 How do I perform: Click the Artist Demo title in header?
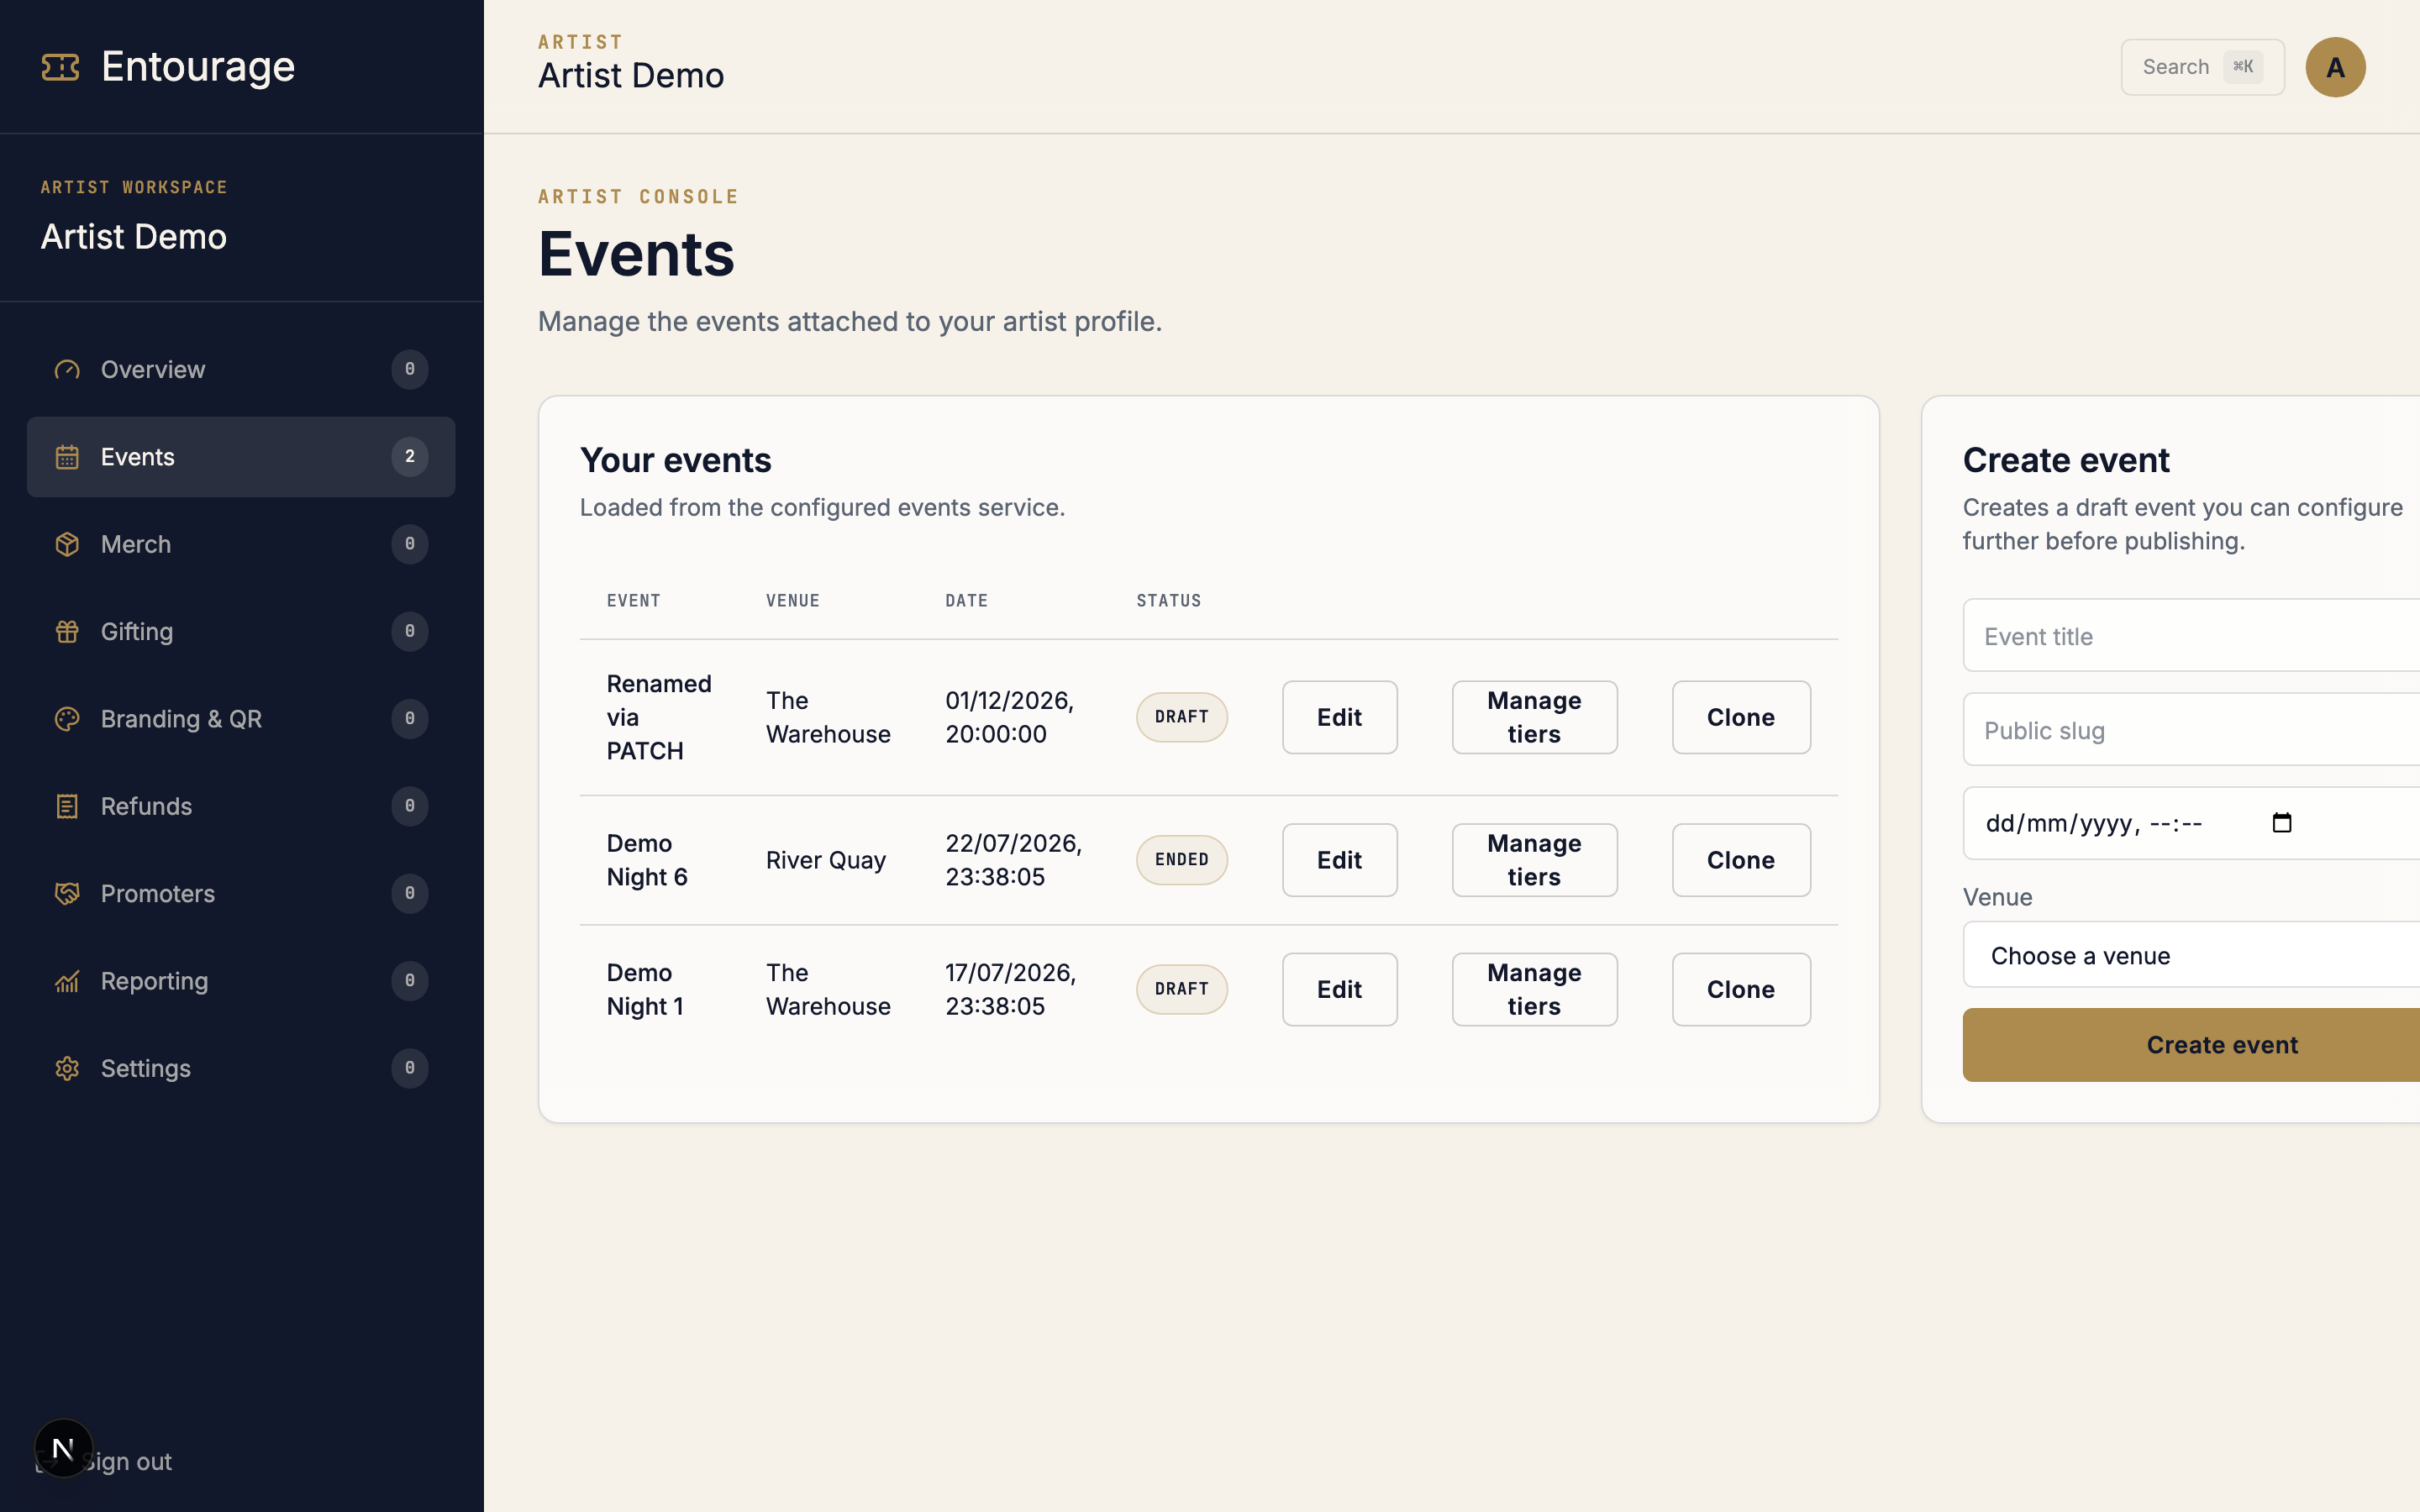point(631,76)
